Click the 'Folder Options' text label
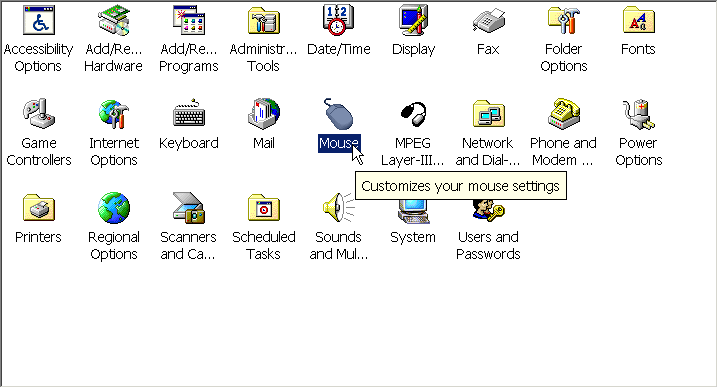The height and width of the screenshot is (388, 718). pyautogui.click(x=564, y=57)
